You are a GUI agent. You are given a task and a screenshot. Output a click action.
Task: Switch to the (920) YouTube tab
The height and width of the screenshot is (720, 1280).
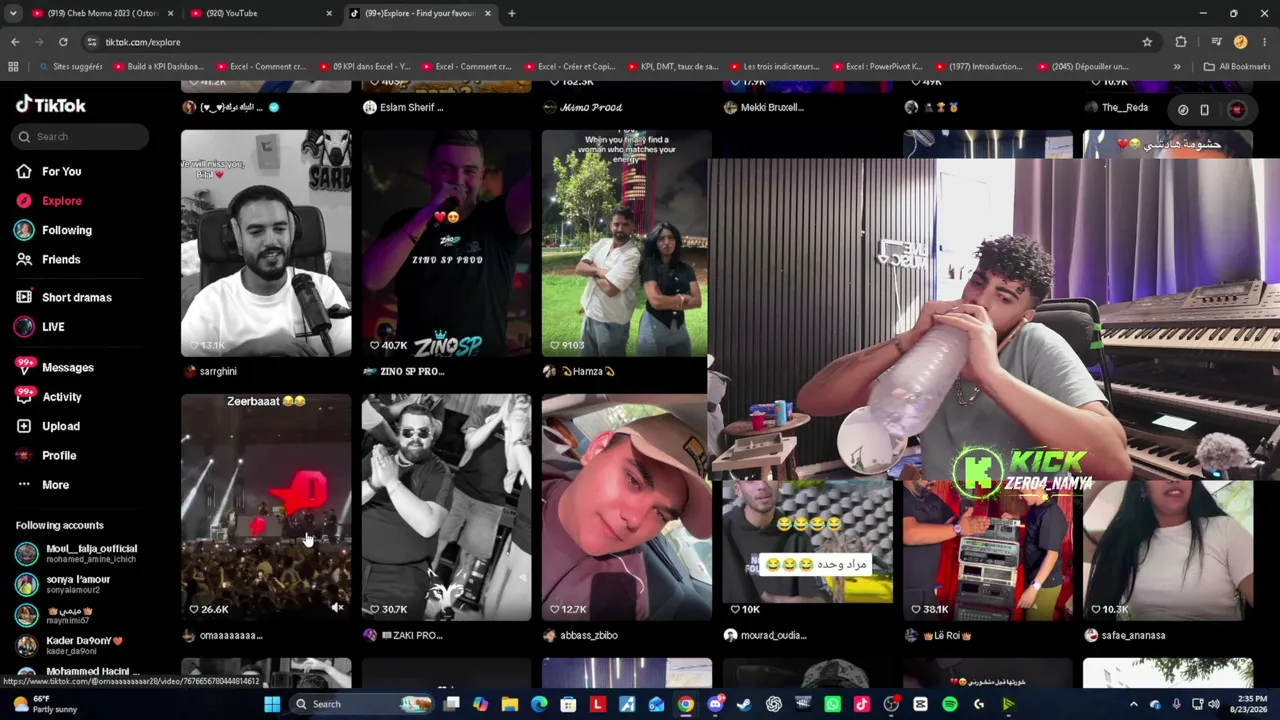tap(263, 13)
